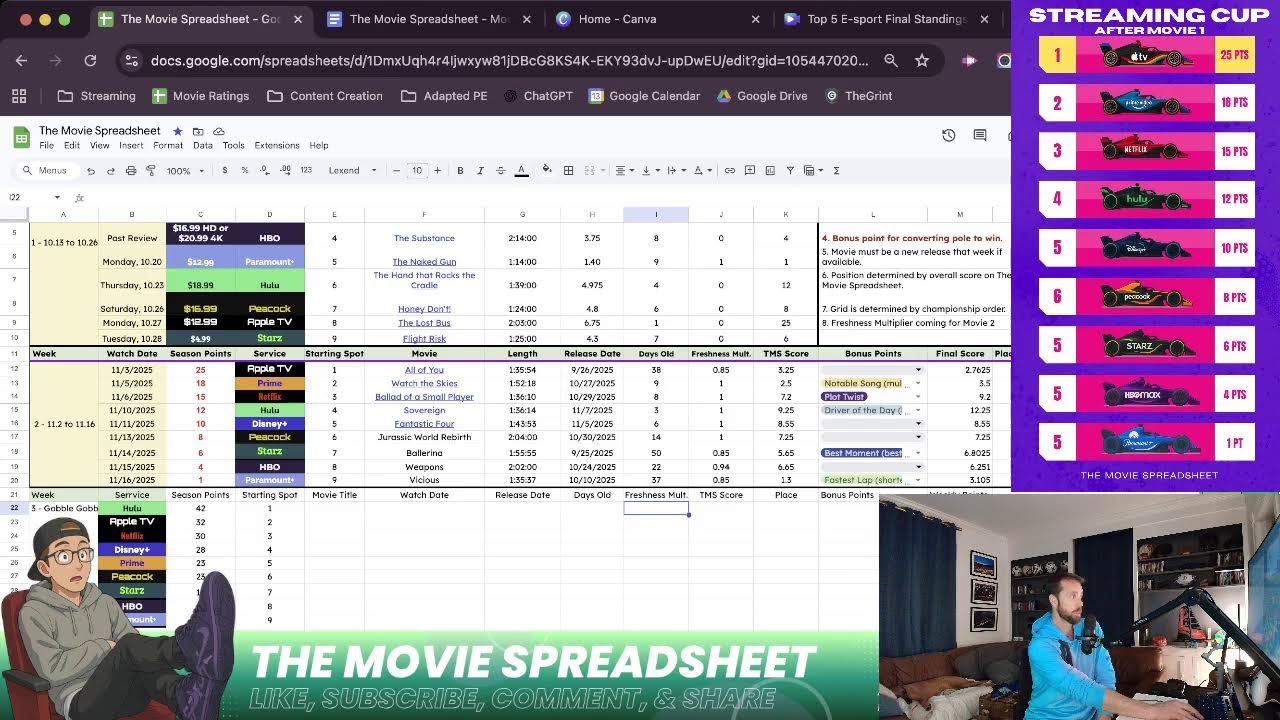Star the Movie Spreadsheet document
Screen dimensions: 1280x720
click(177, 131)
